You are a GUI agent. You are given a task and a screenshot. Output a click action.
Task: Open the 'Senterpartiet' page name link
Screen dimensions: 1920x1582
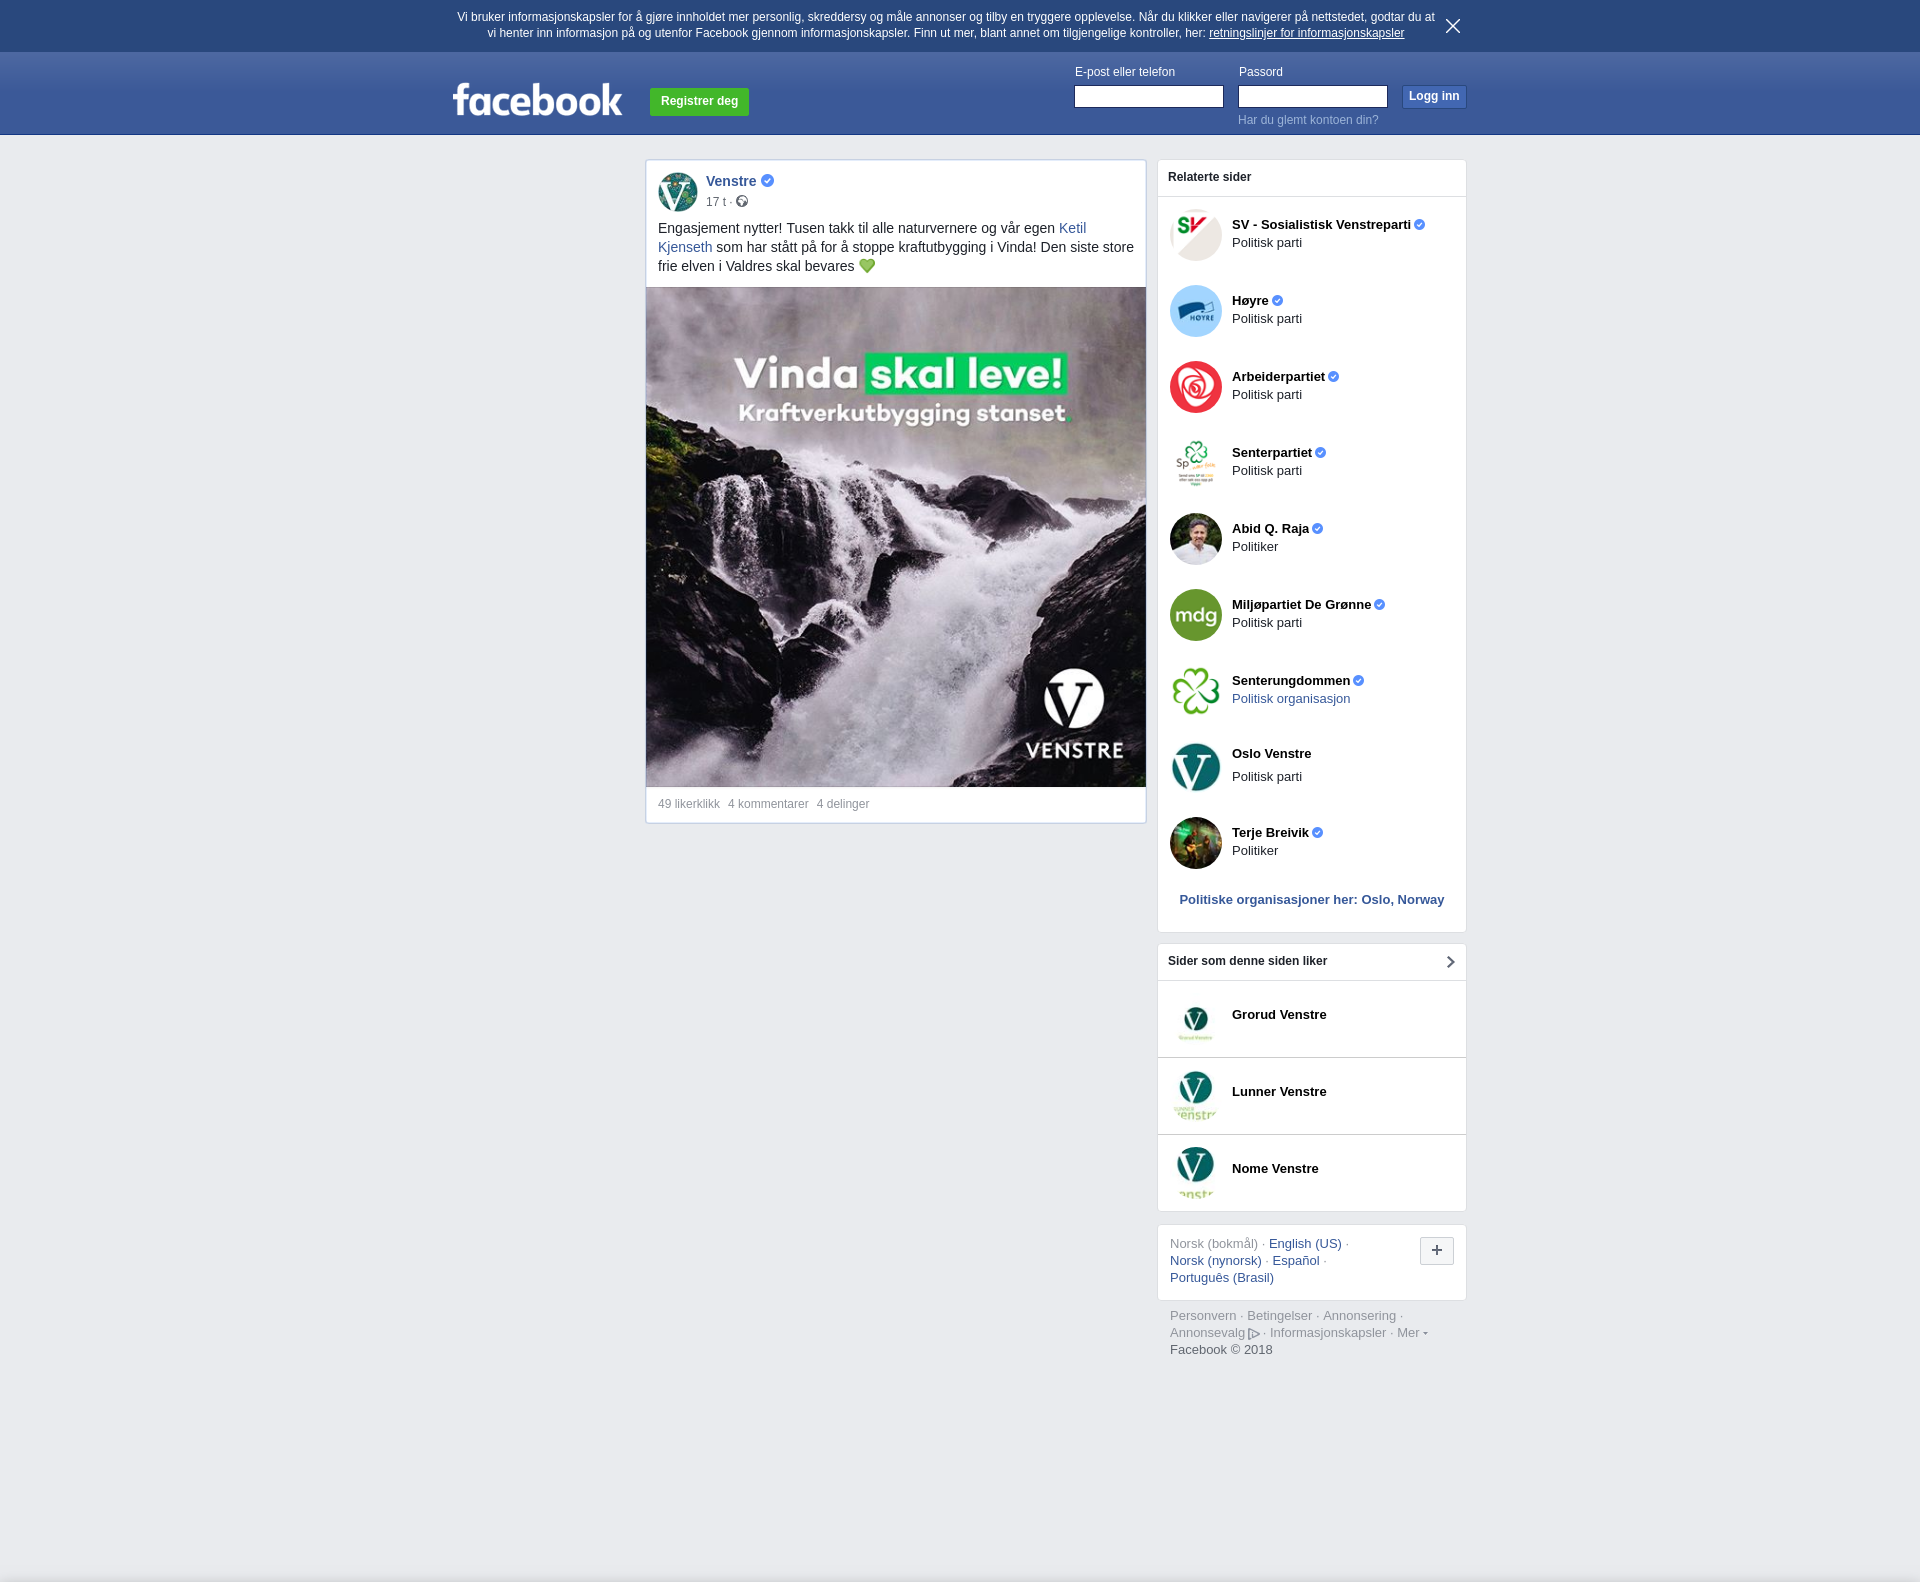pos(1272,453)
